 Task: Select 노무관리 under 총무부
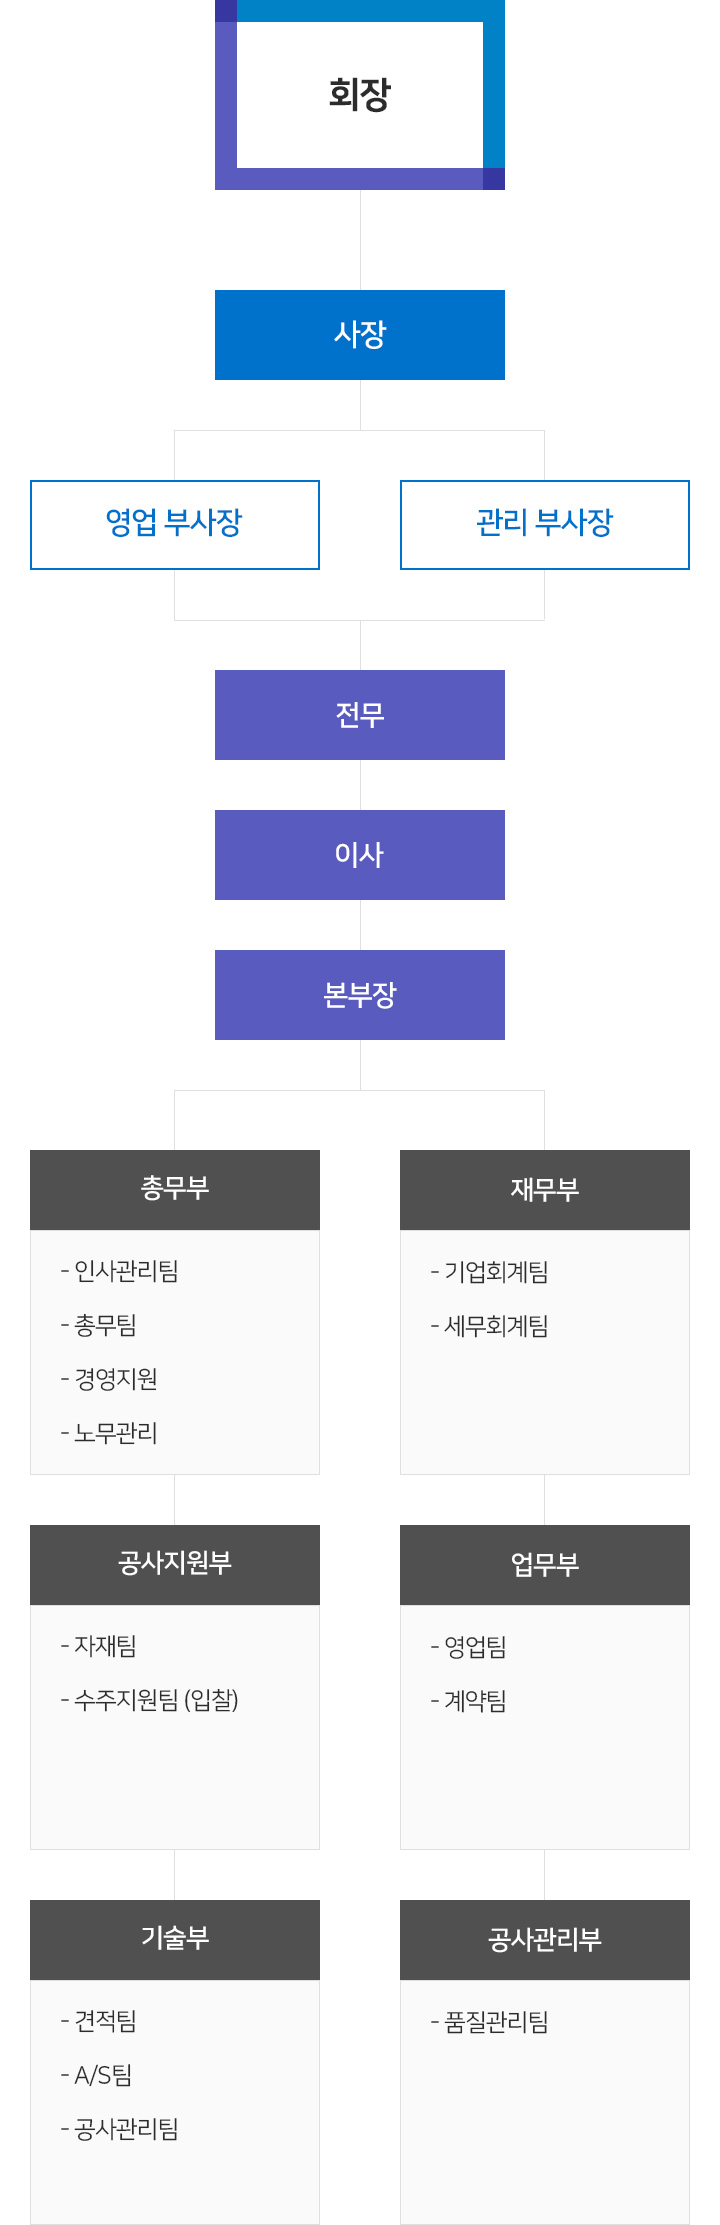(x=116, y=1433)
